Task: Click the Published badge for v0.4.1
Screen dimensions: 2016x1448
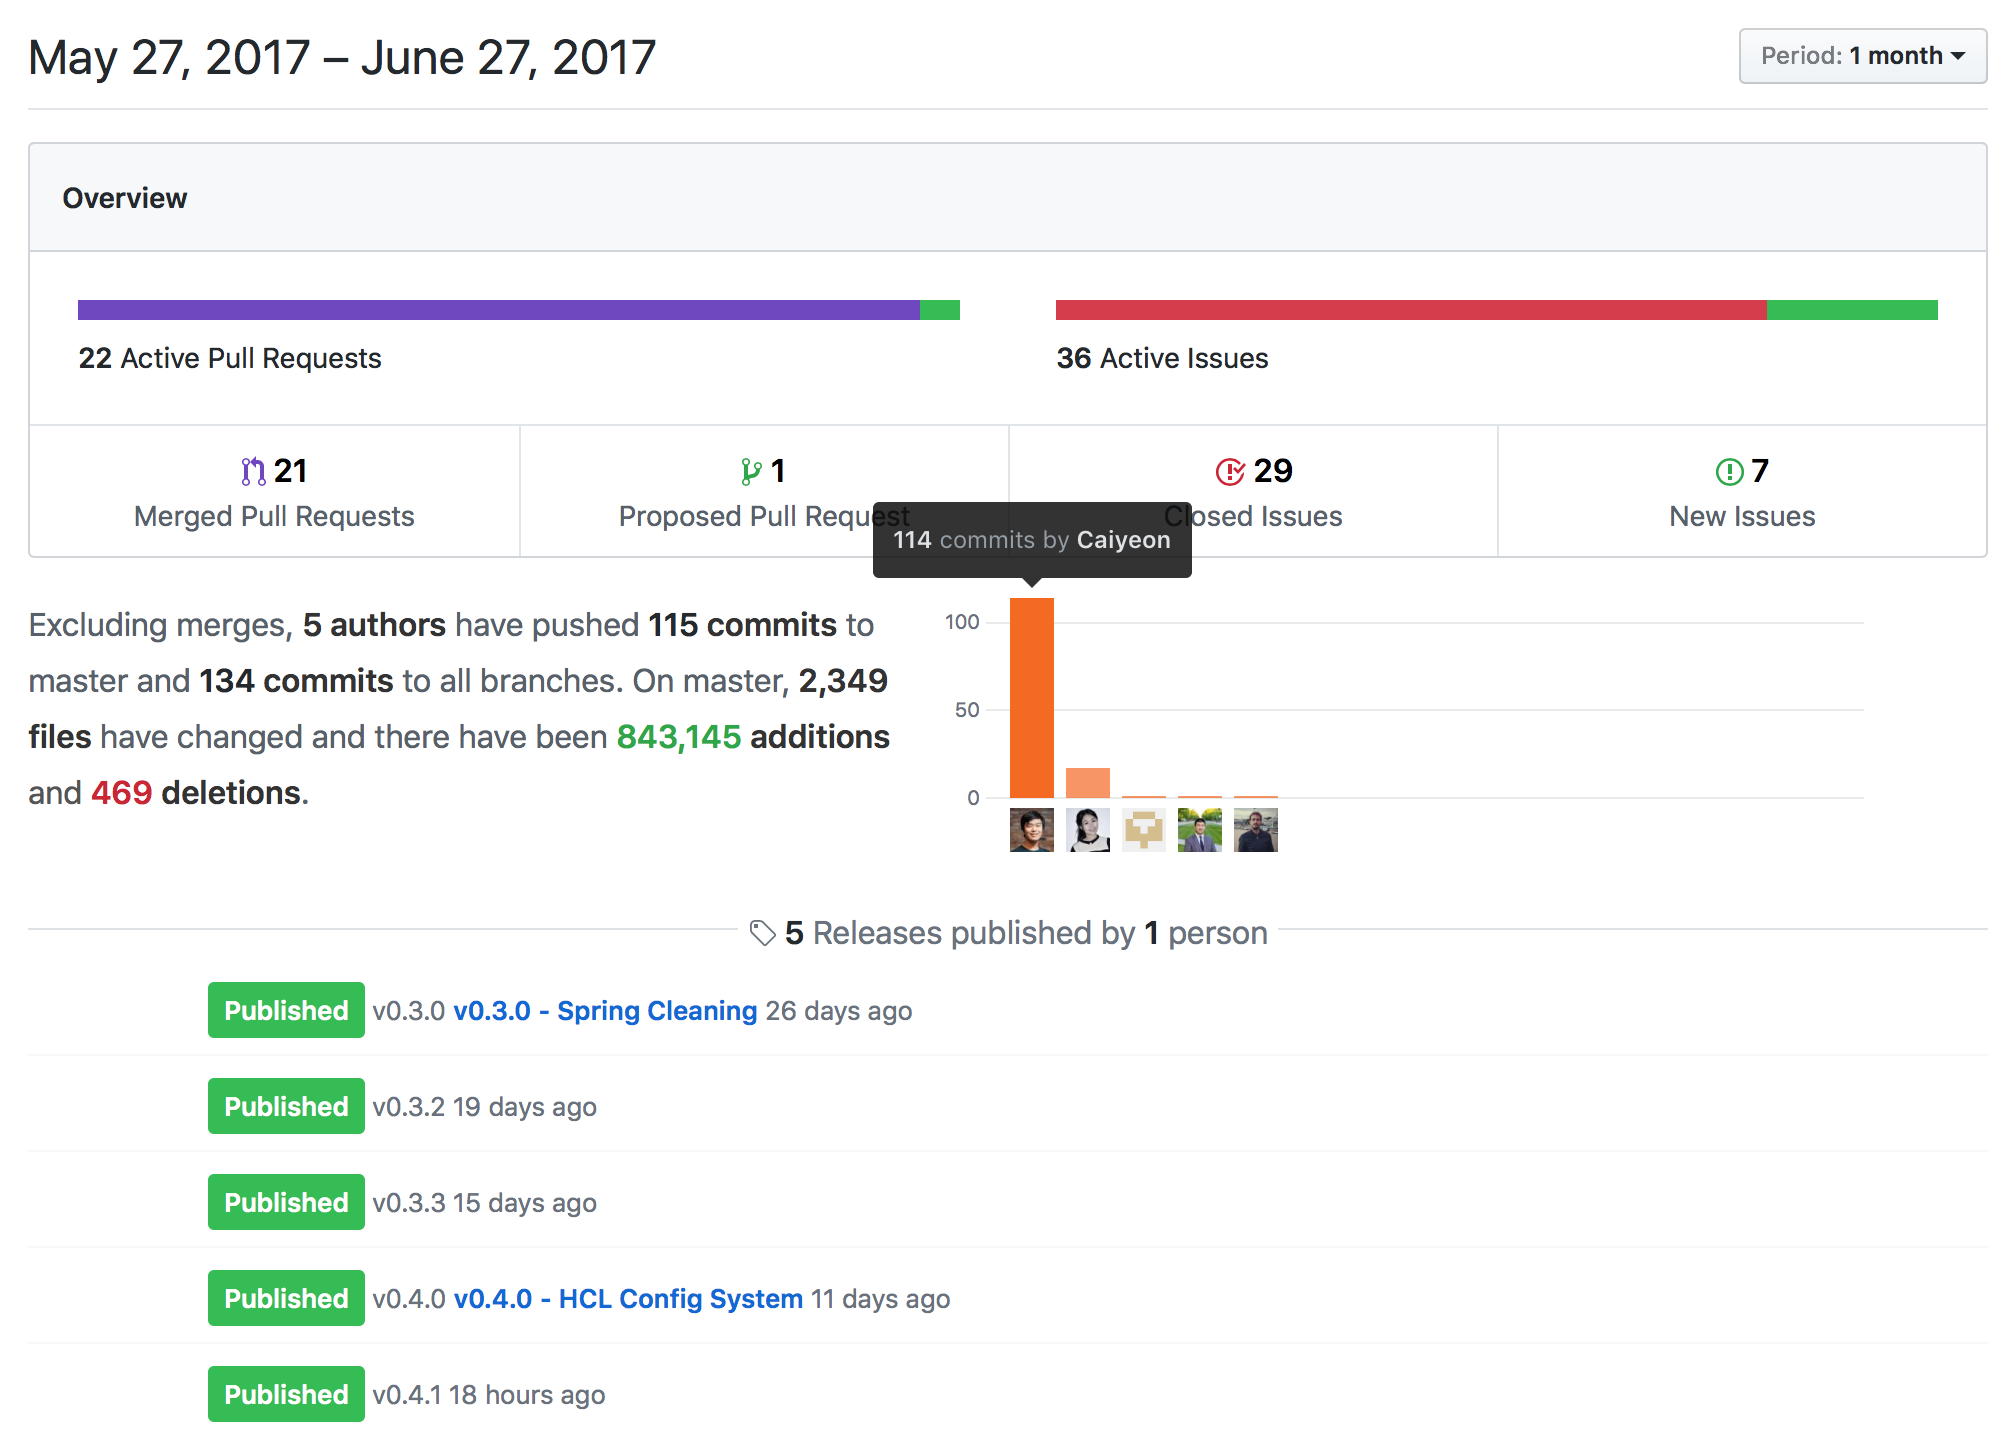Action: pyautogui.click(x=286, y=1395)
